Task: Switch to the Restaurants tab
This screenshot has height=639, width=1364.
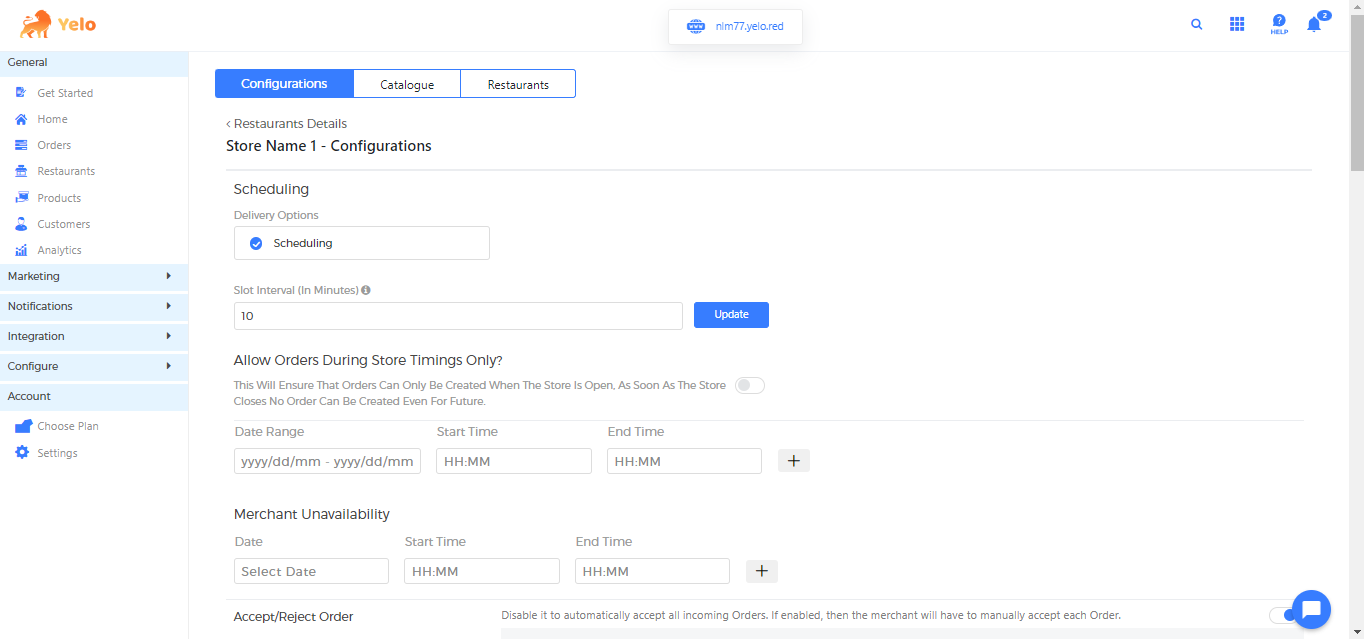Action: 518,84
